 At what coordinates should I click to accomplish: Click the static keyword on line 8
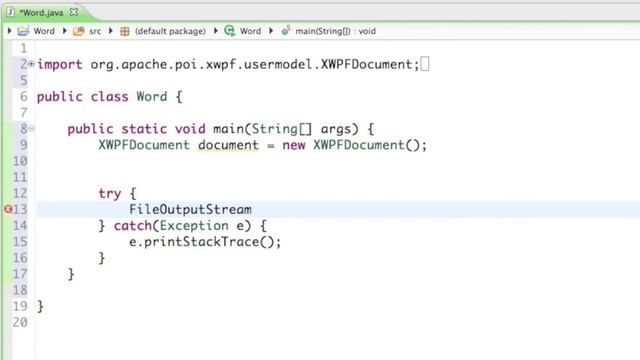point(144,129)
